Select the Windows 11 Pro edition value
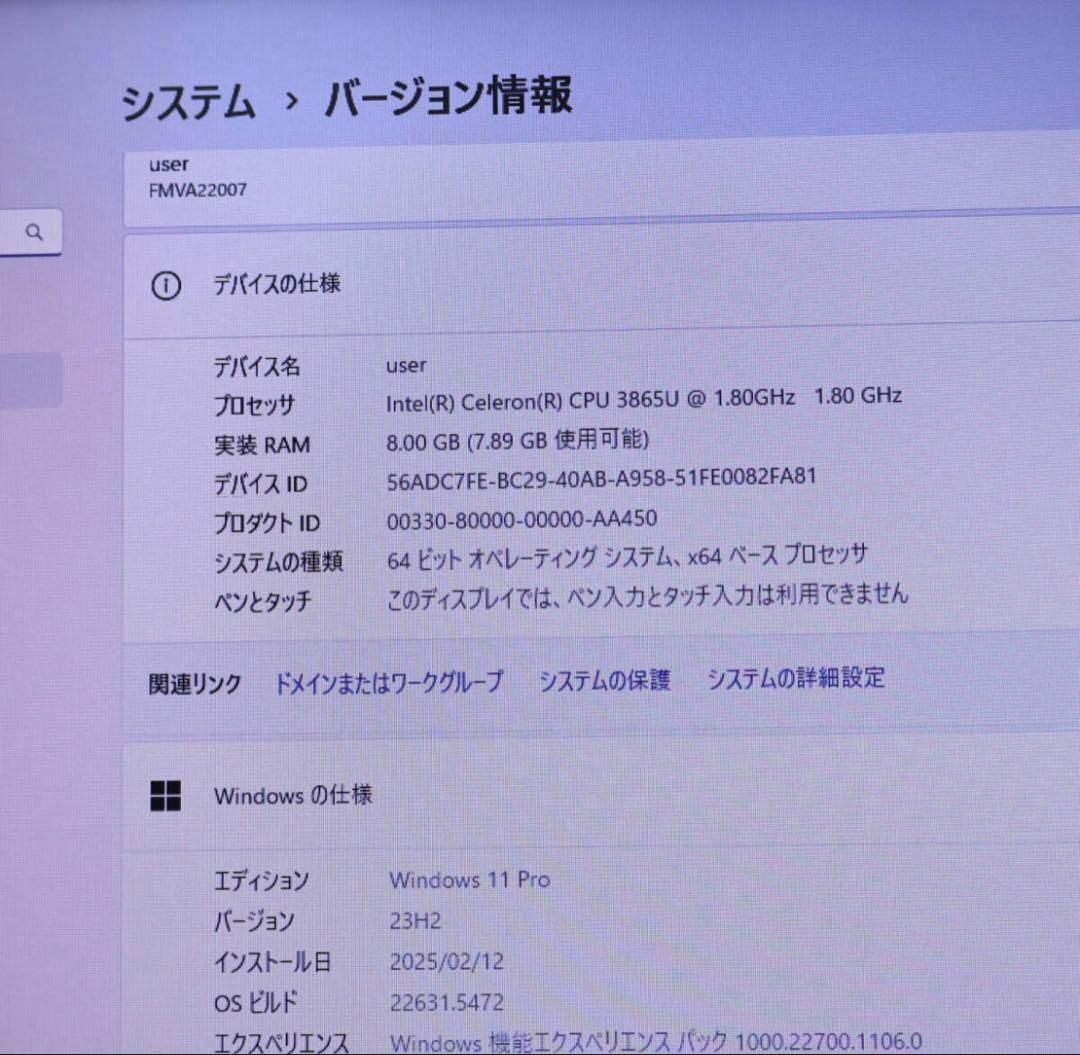 (x=469, y=880)
